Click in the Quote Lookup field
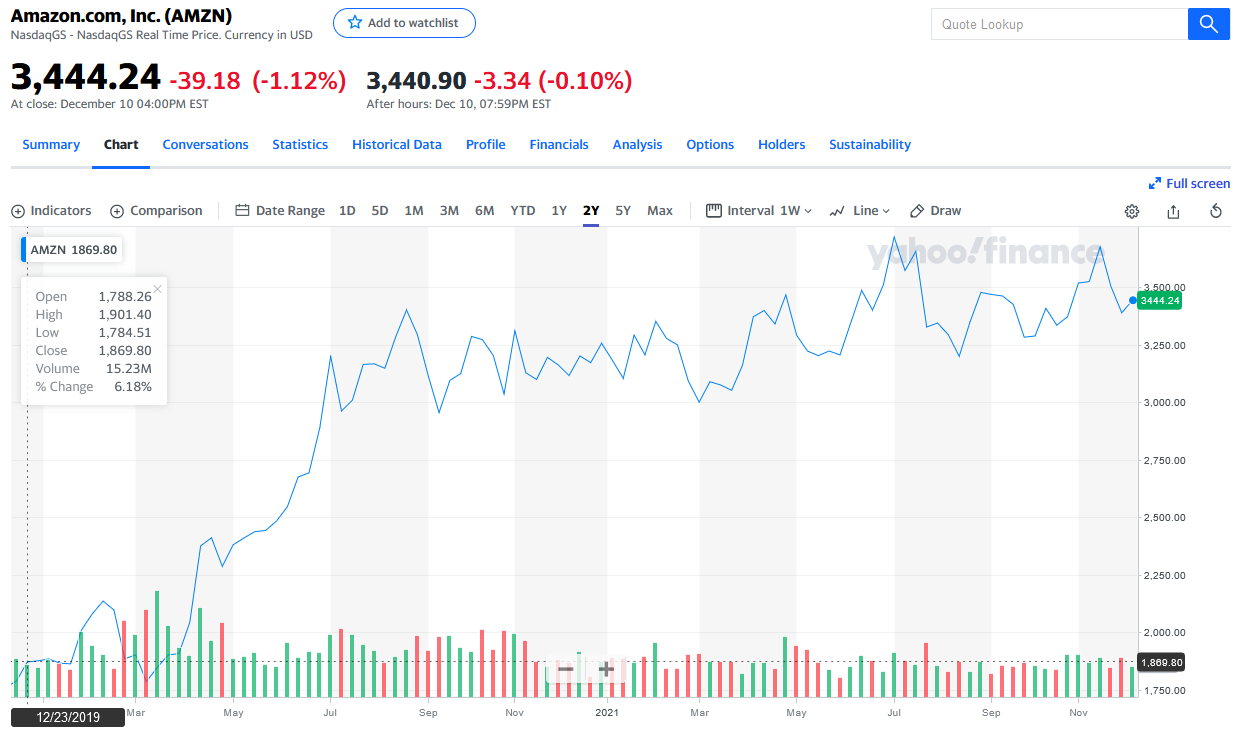The image size is (1247, 735). click(x=1059, y=24)
